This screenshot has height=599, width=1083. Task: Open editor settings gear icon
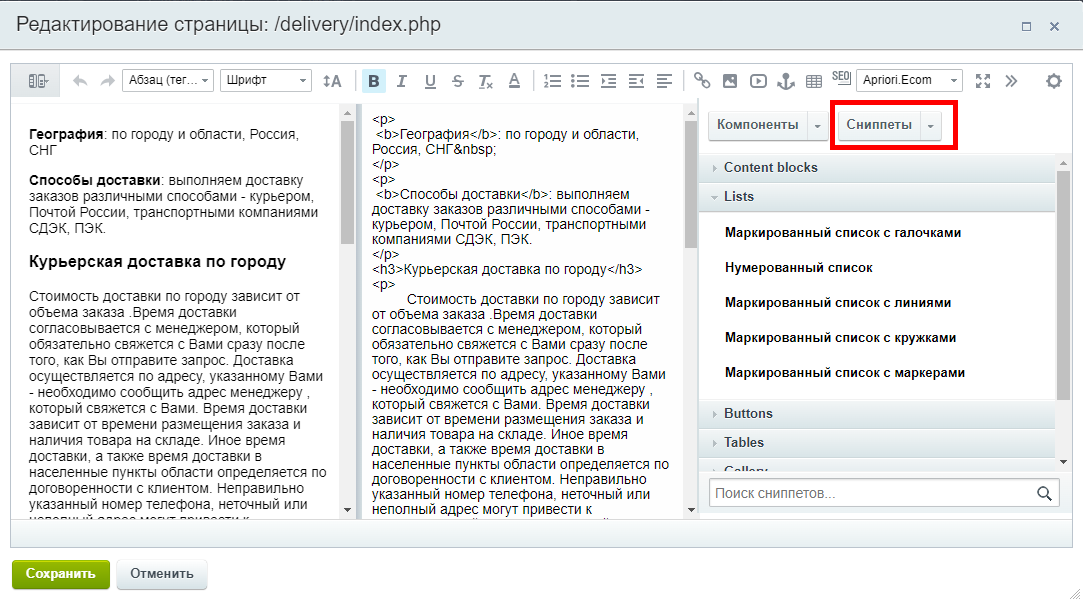1053,81
